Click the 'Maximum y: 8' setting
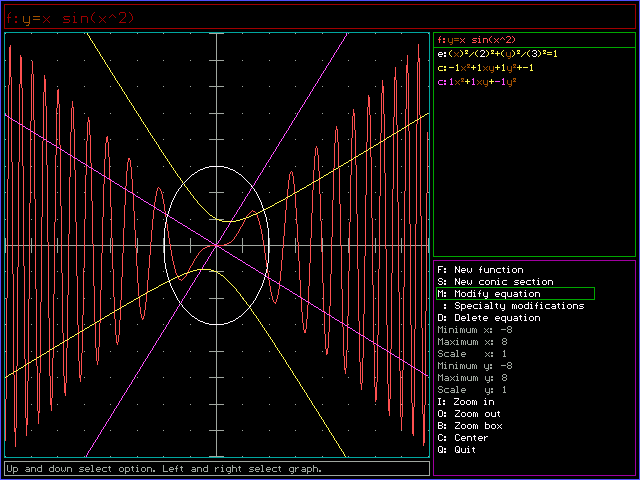The width and height of the screenshot is (640, 480). (x=472, y=378)
